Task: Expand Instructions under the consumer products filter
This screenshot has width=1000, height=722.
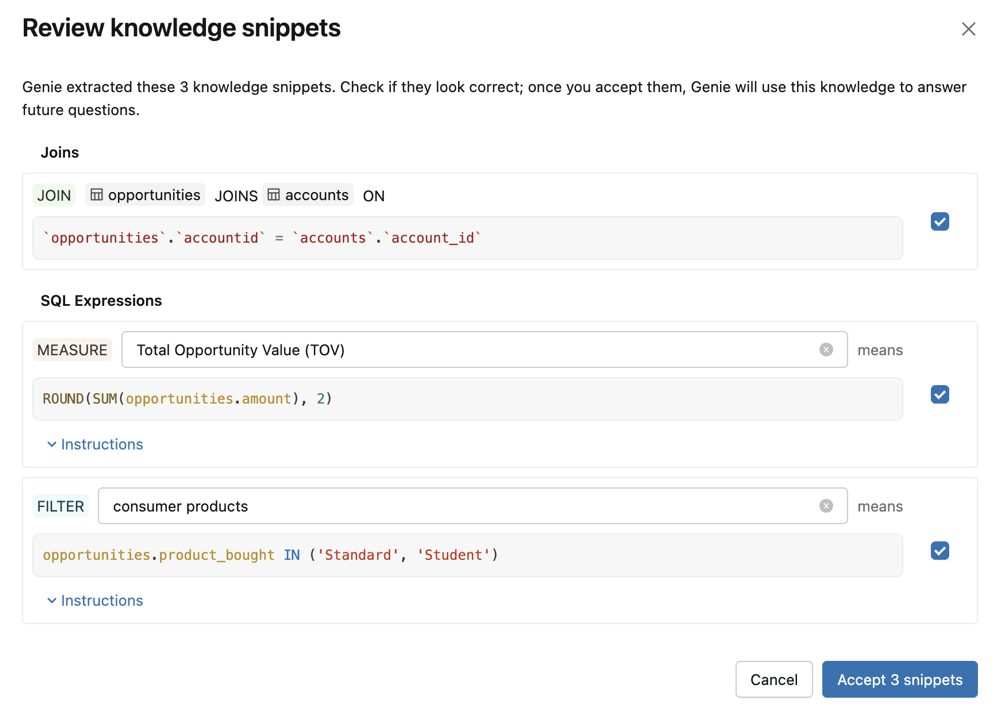Action: click(x=94, y=600)
